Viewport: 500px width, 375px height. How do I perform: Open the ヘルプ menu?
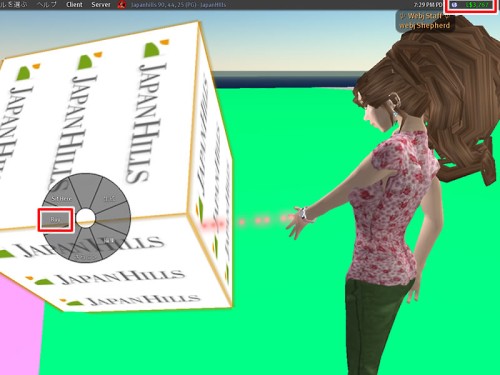point(47,5)
